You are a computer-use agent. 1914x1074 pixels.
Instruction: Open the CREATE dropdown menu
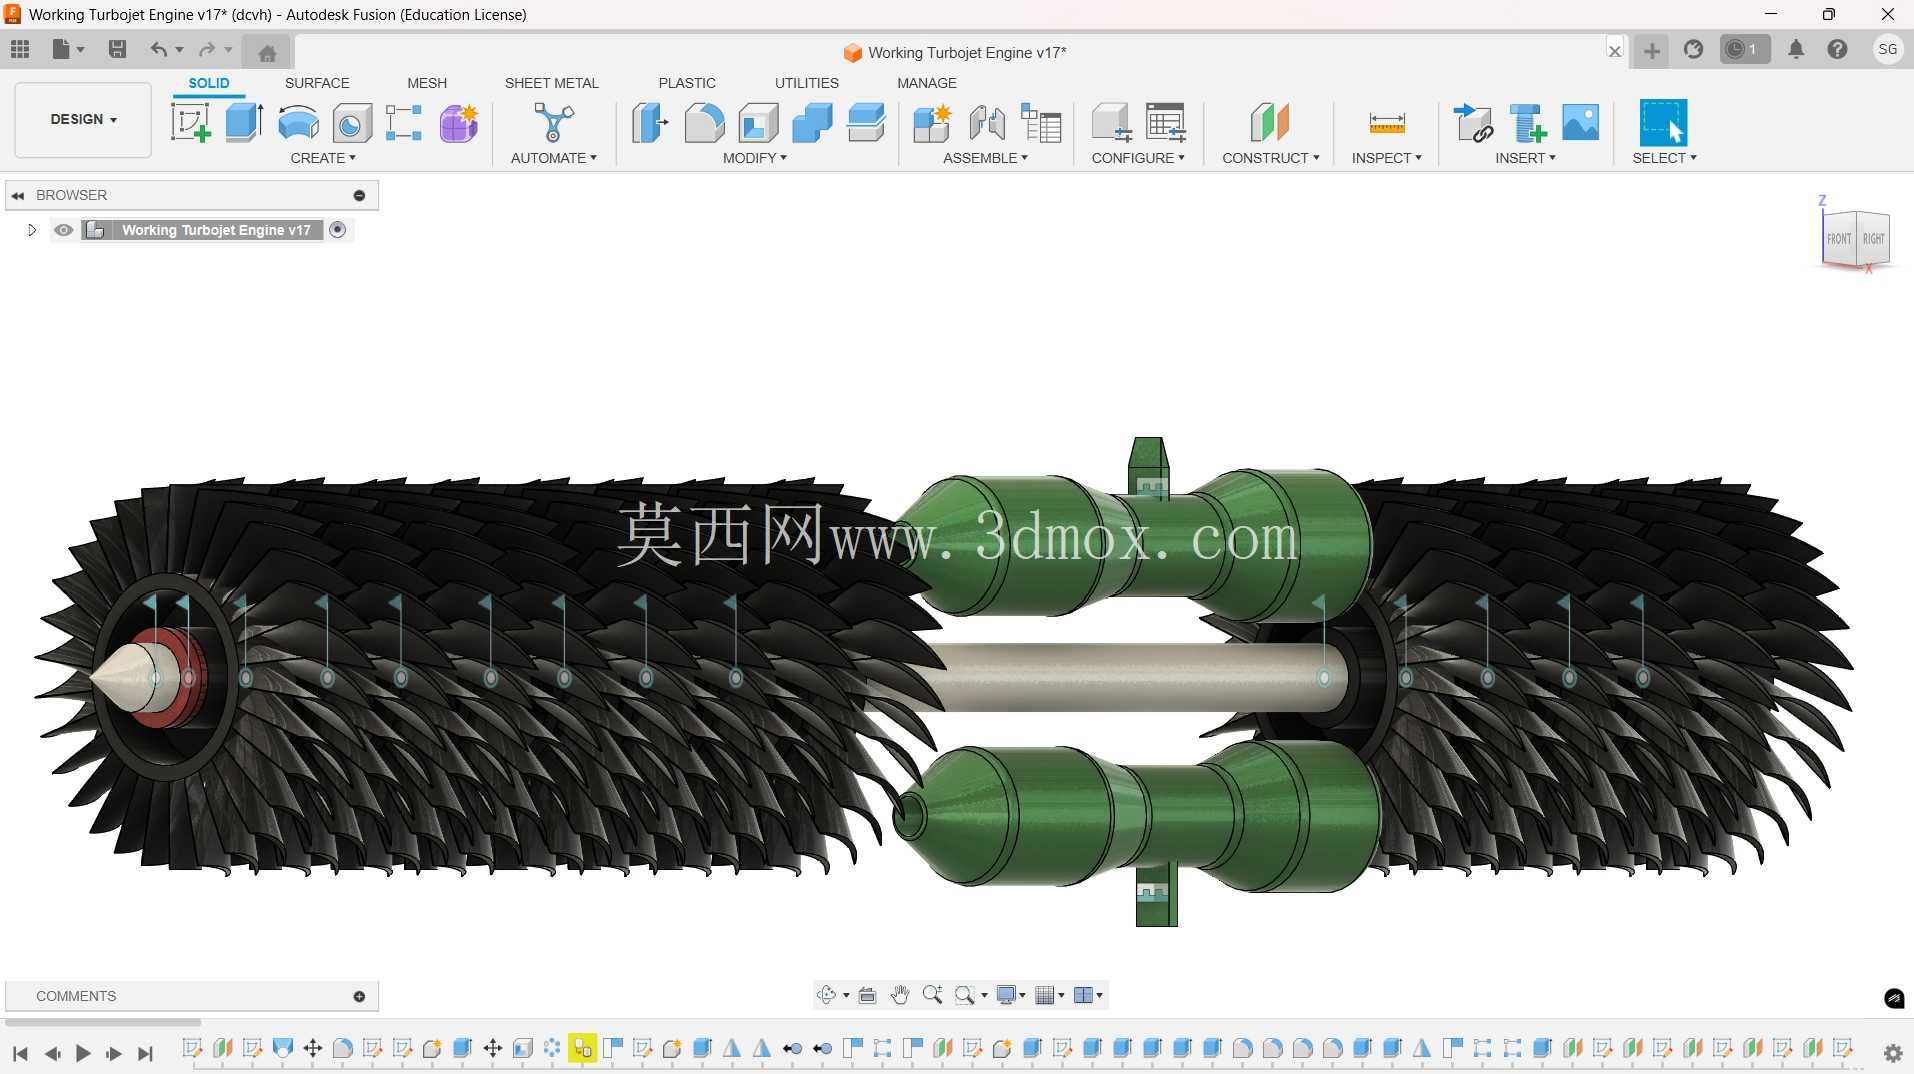pyautogui.click(x=323, y=158)
